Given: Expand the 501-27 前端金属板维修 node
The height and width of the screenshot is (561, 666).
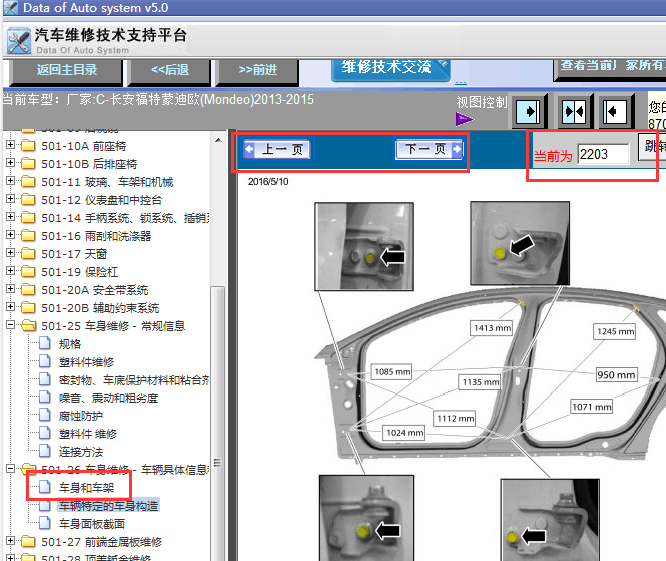Looking at the screenshot, I should coord(11,541).
